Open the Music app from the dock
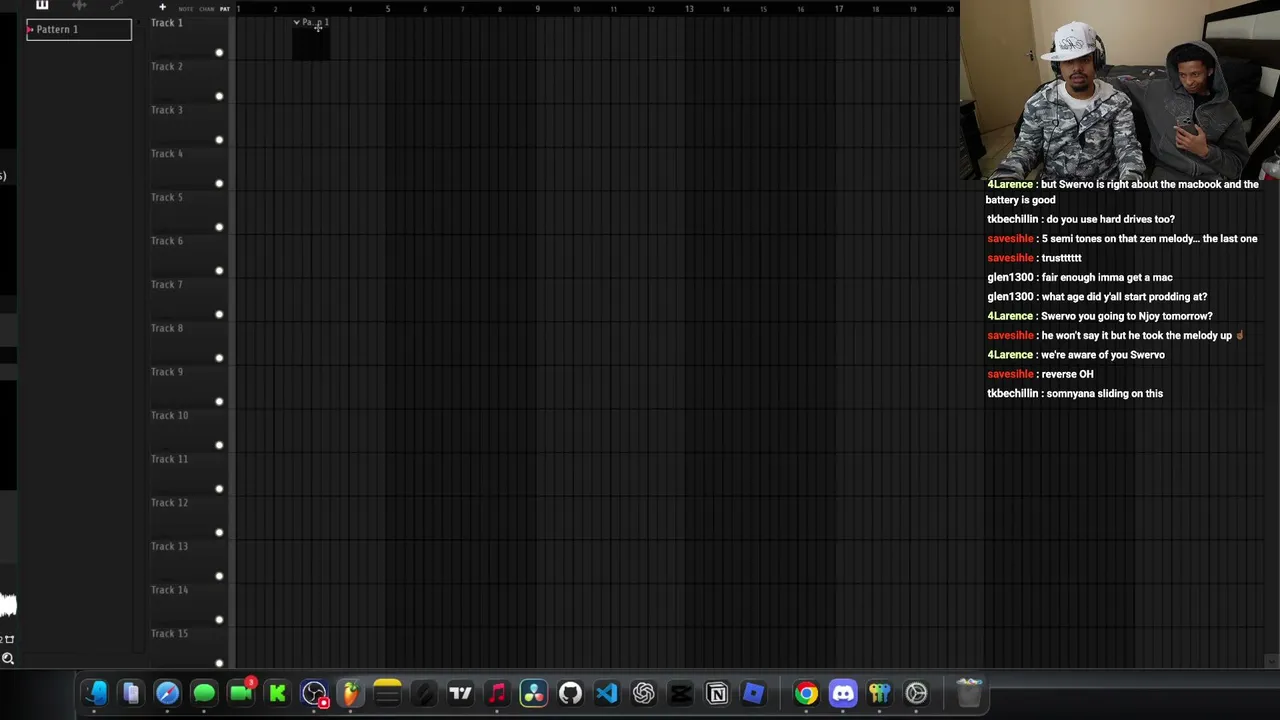The width and height of the screenshot is (1280, 720). click(x=497, y=693)
